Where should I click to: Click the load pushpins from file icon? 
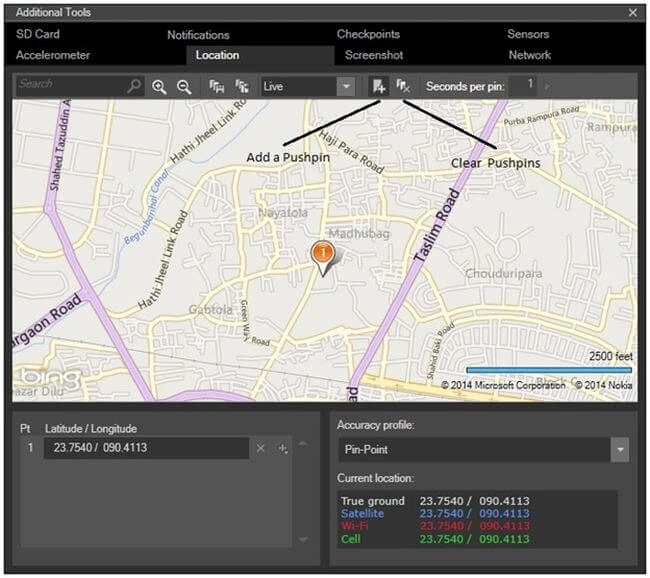click(x=242, y=86)
